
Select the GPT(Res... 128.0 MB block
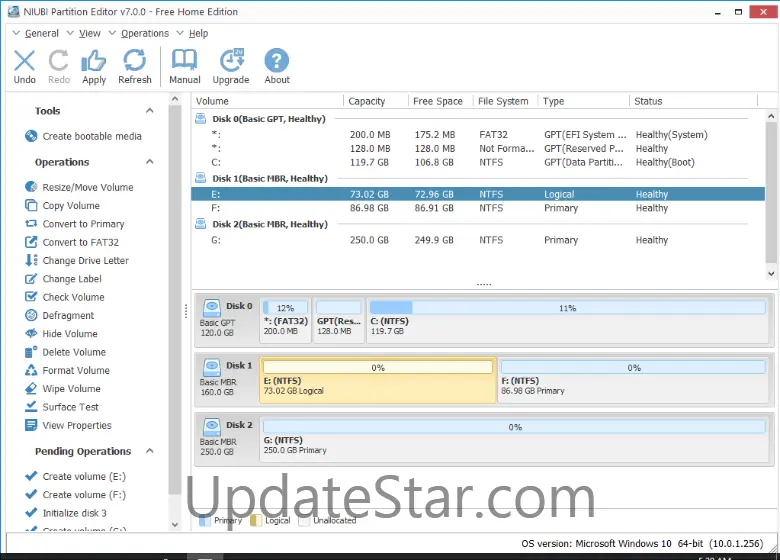click(x=339, y=320)
